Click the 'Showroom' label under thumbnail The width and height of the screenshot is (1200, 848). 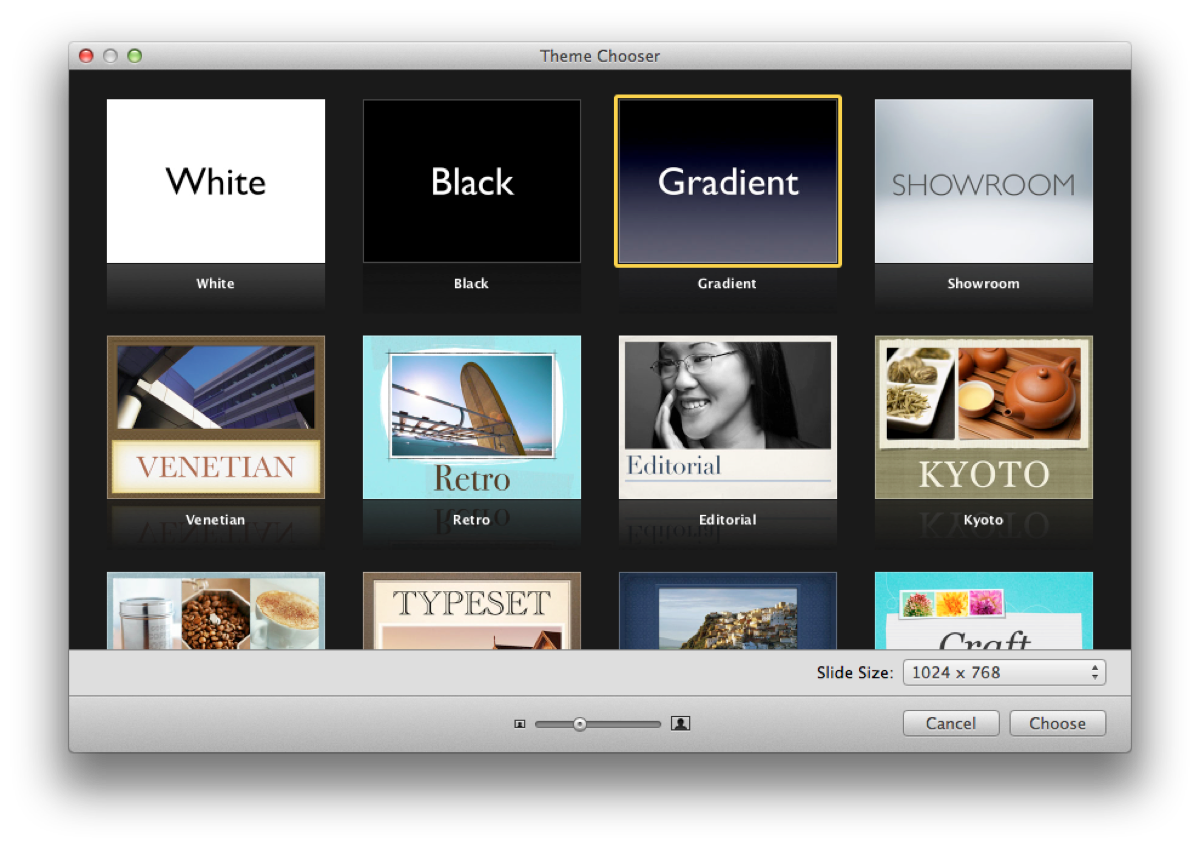[x=983, y=283]
